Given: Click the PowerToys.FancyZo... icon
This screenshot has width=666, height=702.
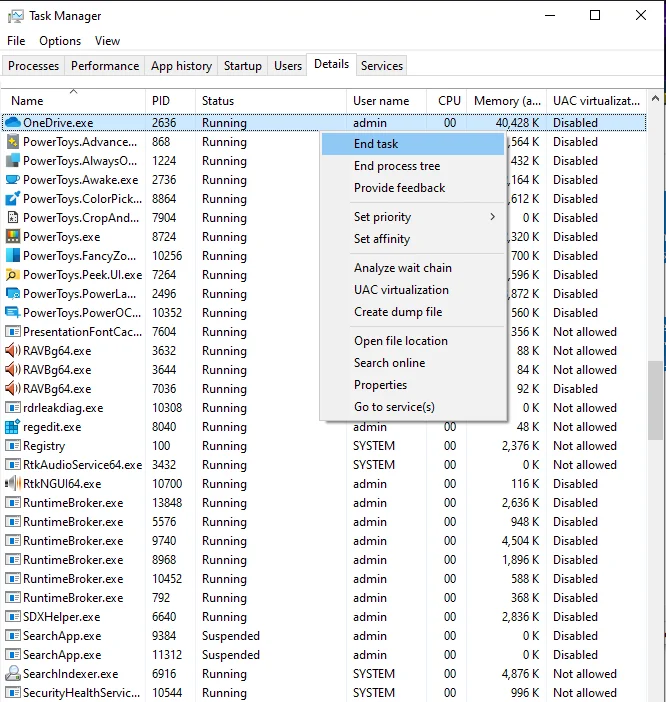Looking at the screenshot, I should [x=13, y=256].
